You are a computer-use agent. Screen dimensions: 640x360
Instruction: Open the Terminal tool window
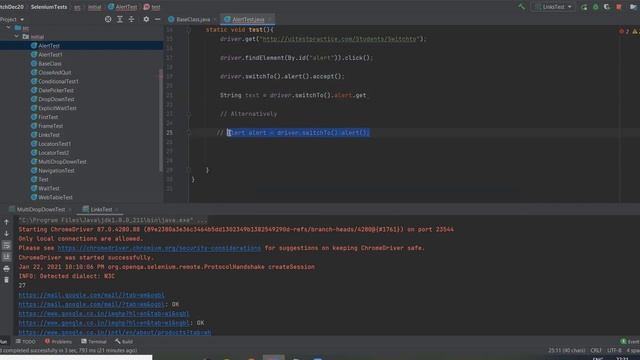tap(94, 342)
